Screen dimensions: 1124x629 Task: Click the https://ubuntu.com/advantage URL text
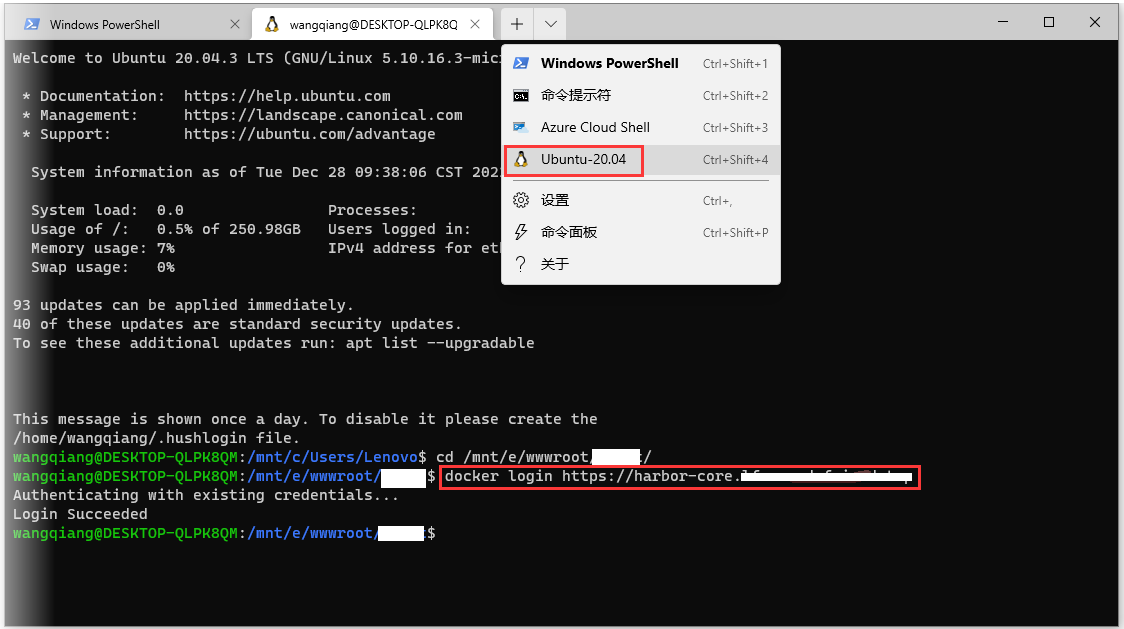tap(309, 134)
